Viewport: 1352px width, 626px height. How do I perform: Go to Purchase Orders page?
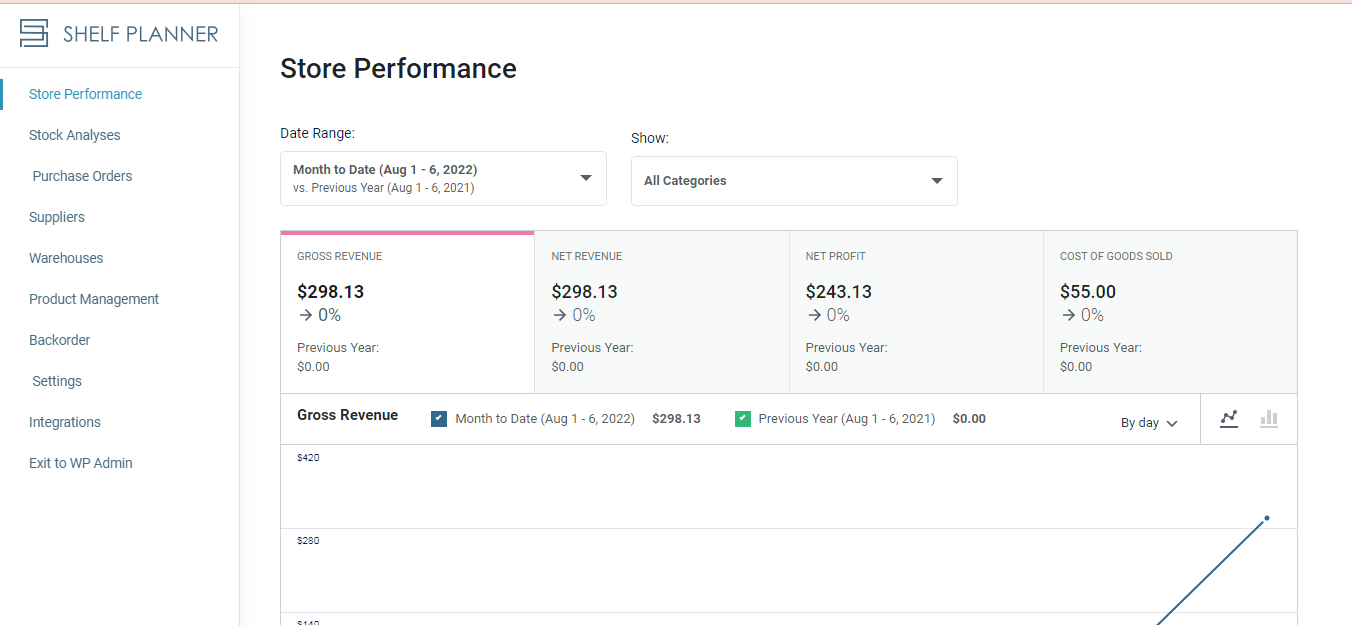pos(82,176)
